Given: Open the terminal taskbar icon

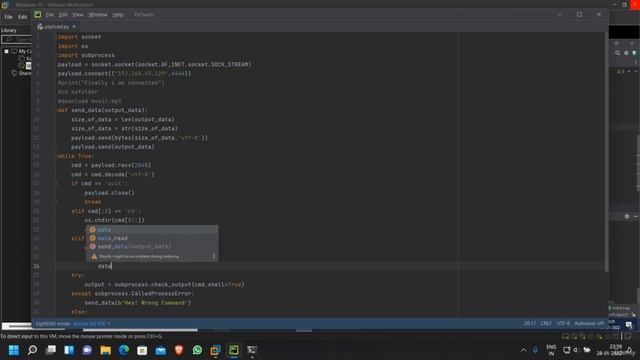Looking at the screenshot, I should coord(252,350).
